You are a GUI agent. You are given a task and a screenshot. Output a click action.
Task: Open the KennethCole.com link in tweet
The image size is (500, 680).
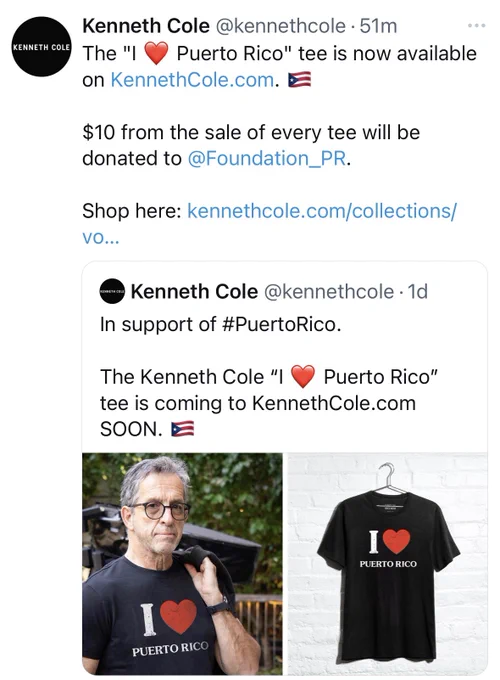coord(193,80)
